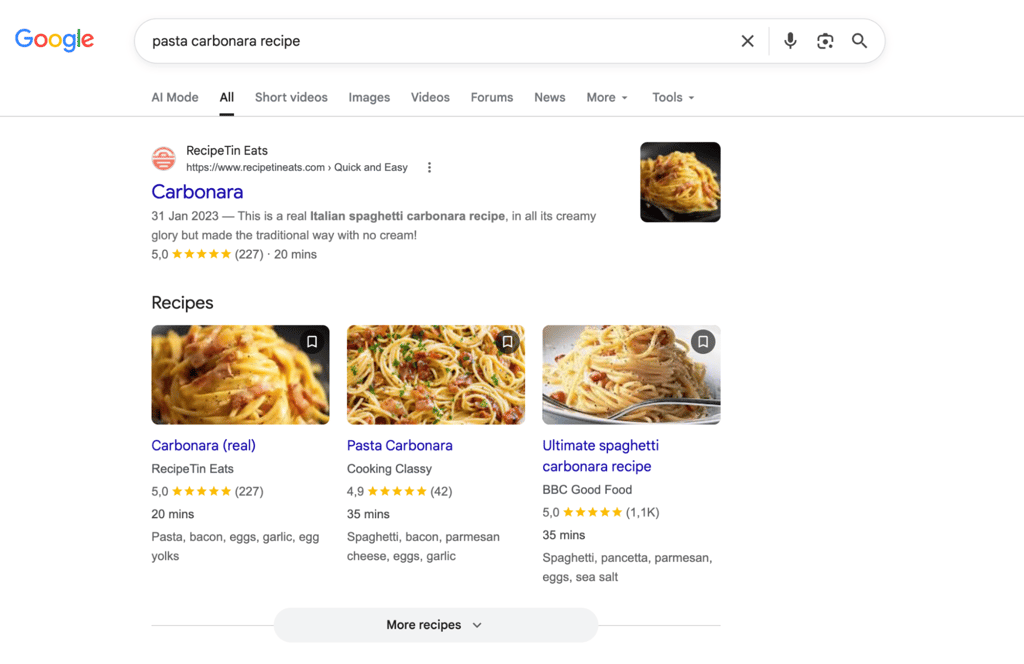Screen dimensions: 1024x664
Task: Open Google Lens image search icon
Action: tap(825, 41)
